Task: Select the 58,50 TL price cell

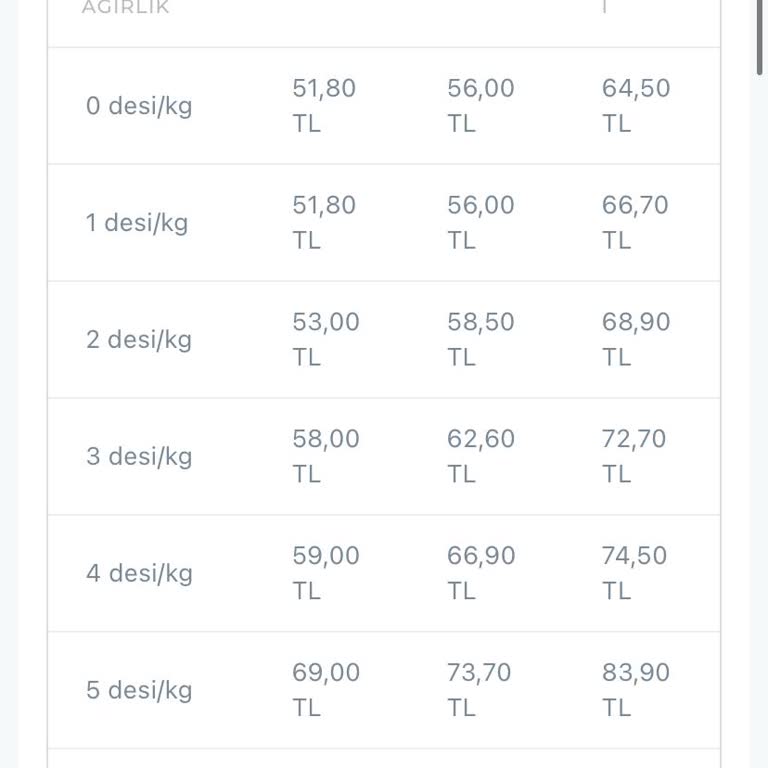Action: (x=481, y=340)
